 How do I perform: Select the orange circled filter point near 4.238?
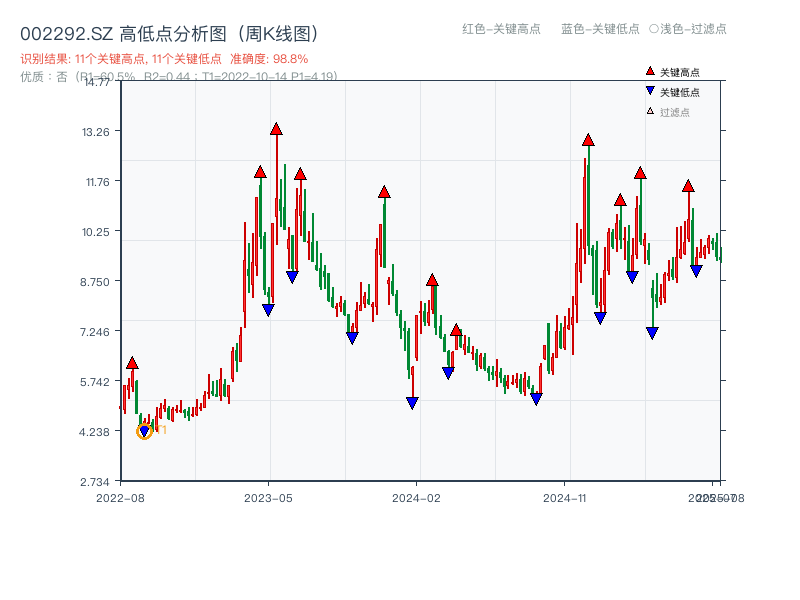pyautogui.click(x=145, y=432)
